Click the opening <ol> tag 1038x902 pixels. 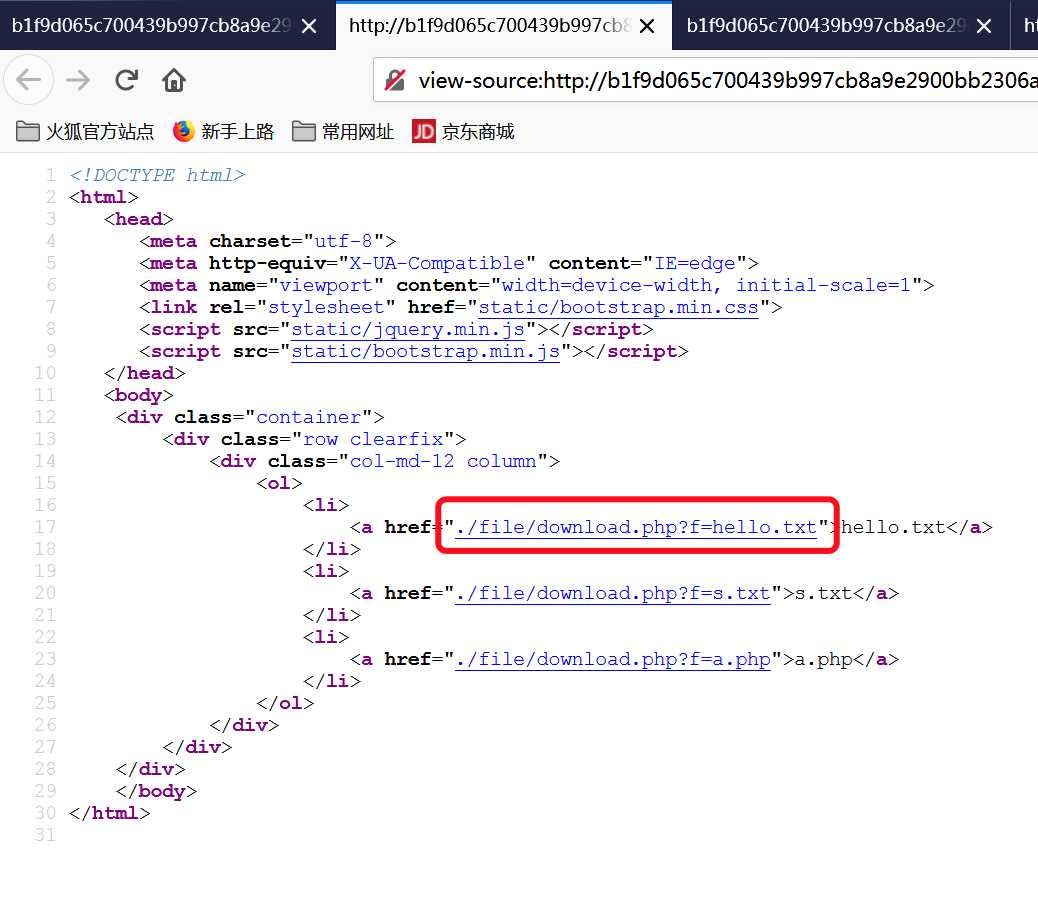[x=279, y=483]
